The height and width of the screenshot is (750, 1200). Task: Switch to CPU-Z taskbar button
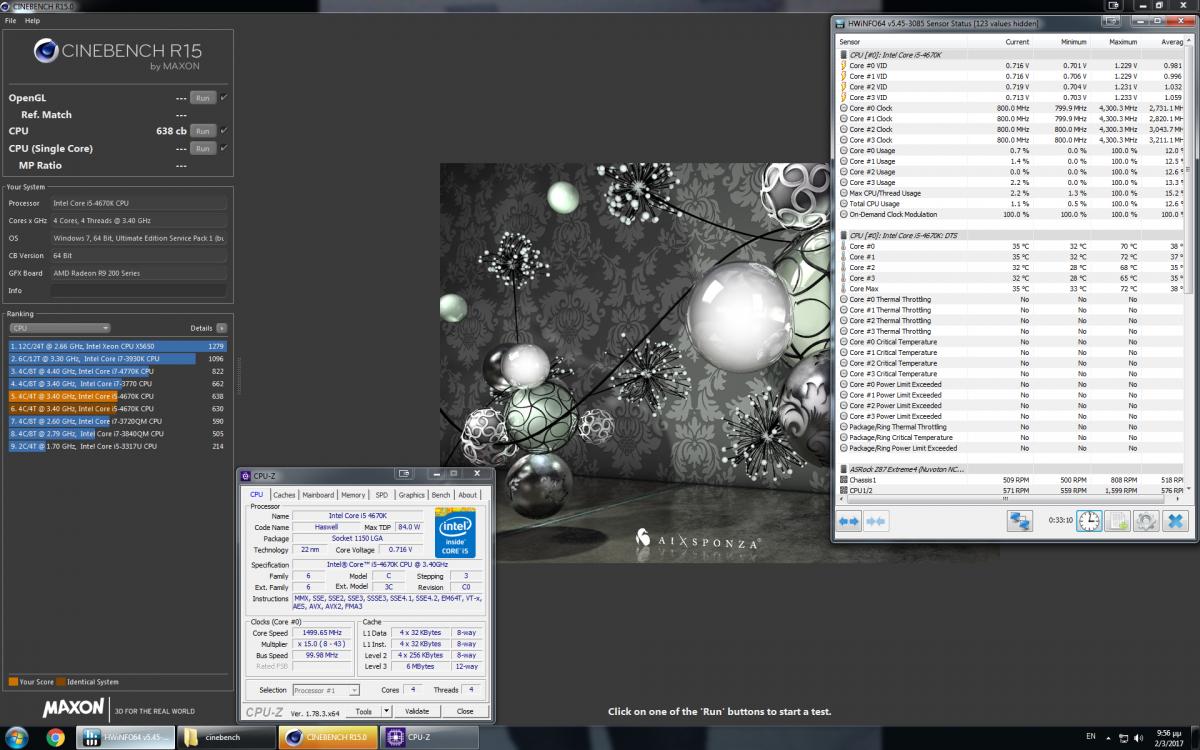coord(429,738)
